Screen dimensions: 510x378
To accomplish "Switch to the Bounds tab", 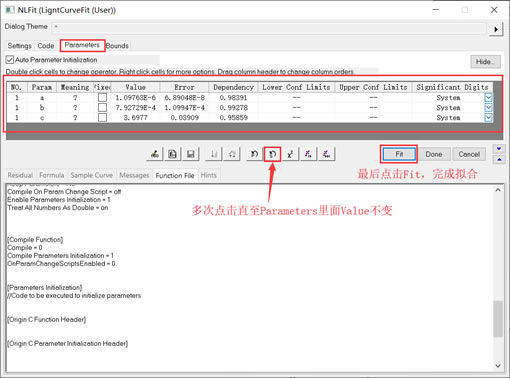I will pyautogui.click(x=117, y=46).
